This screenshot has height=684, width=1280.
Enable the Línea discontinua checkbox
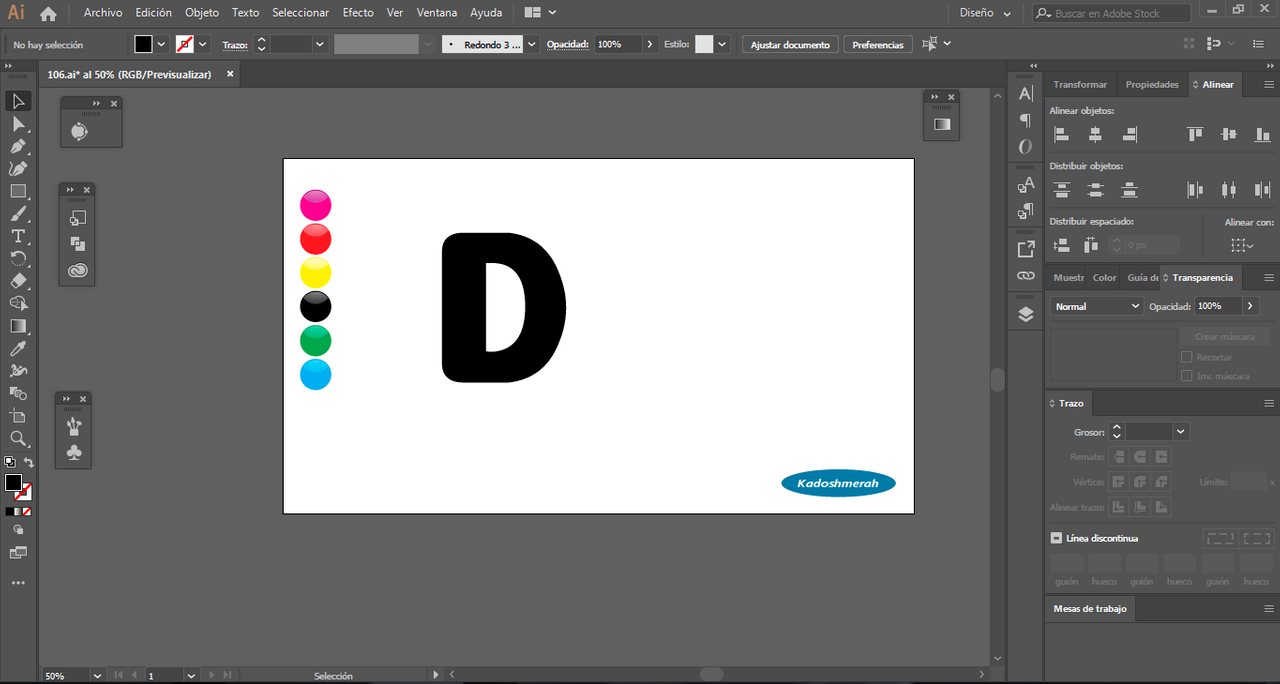click(x=1056, y=538)
